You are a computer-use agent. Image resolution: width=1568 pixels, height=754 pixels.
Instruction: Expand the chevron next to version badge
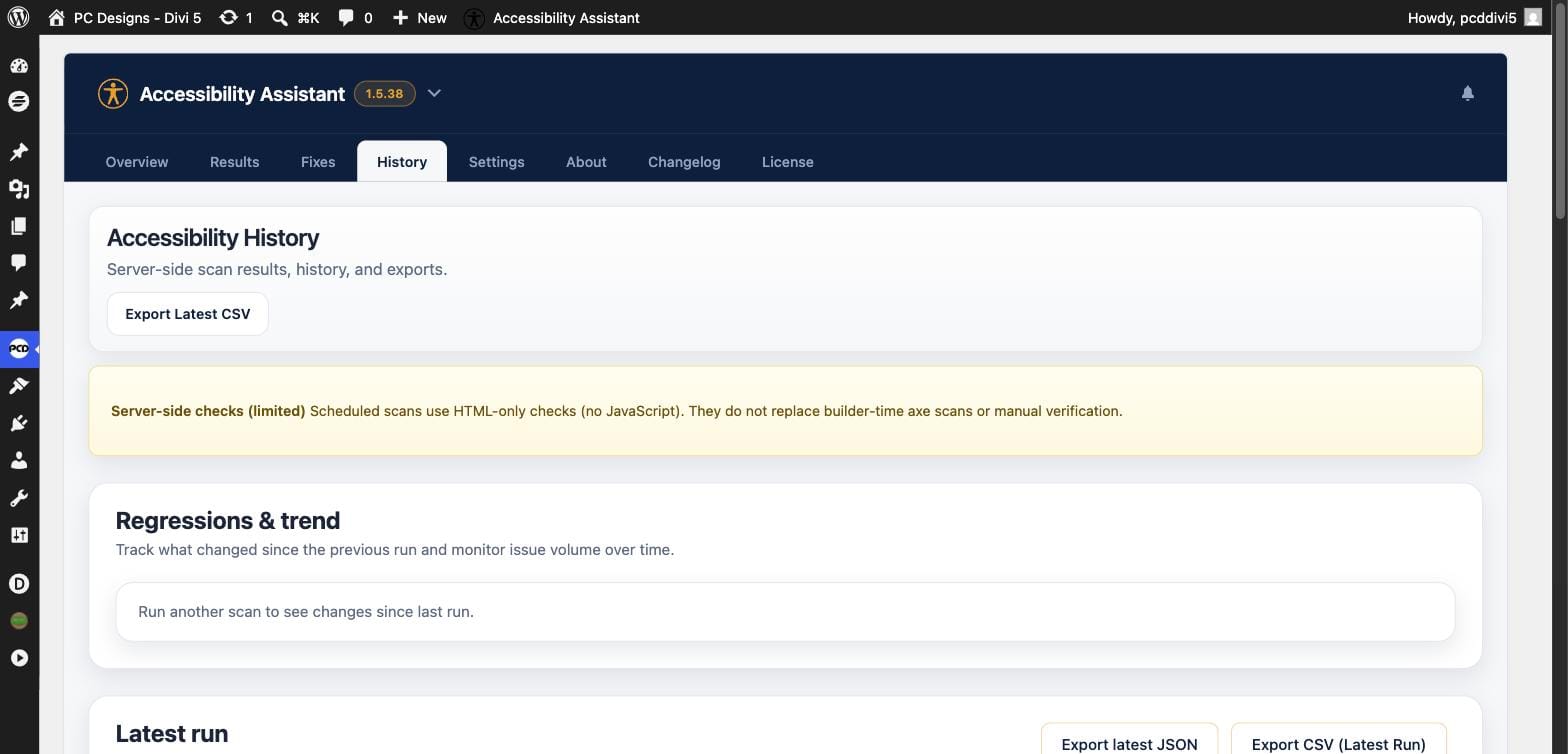click(x=434, y=93)
